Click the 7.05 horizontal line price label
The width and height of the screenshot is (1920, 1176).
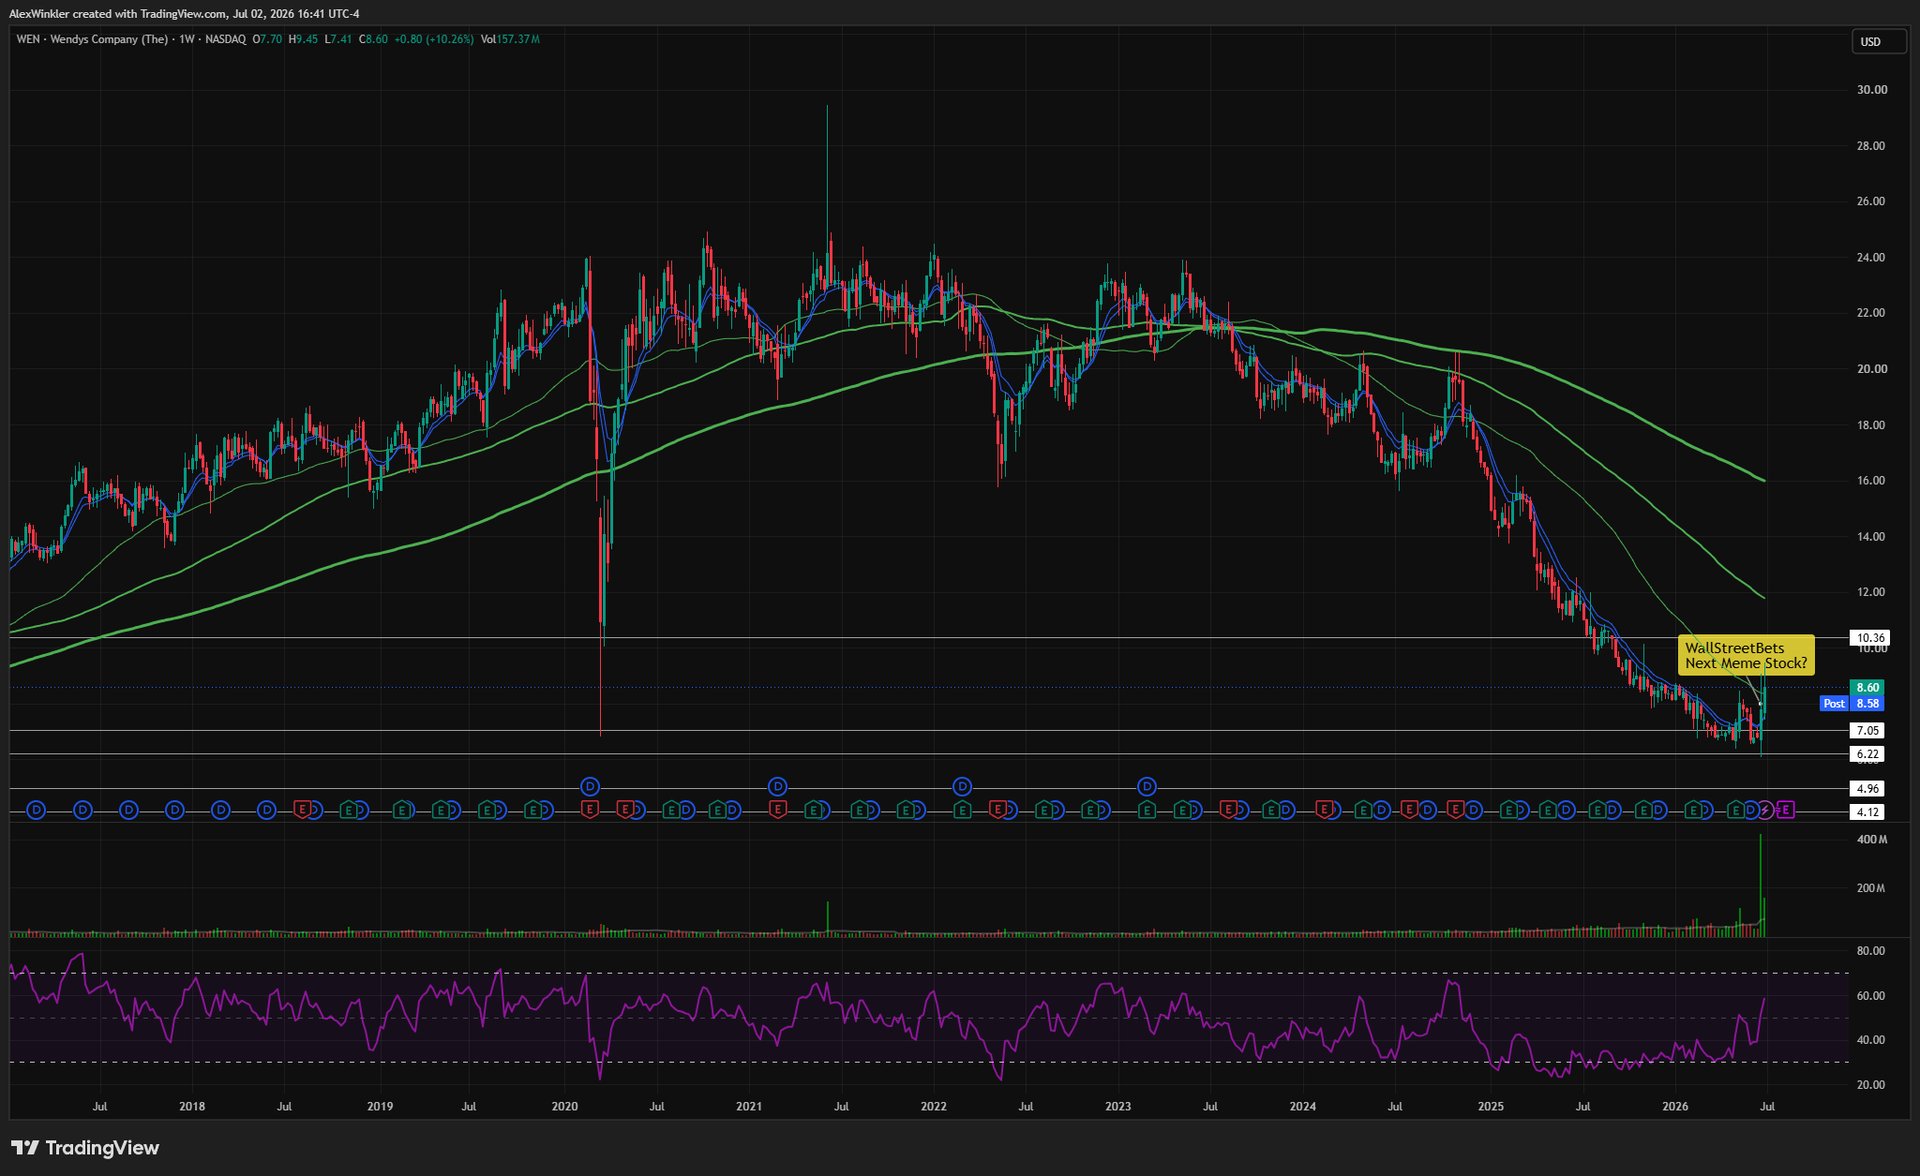(x=1868, y=731)
